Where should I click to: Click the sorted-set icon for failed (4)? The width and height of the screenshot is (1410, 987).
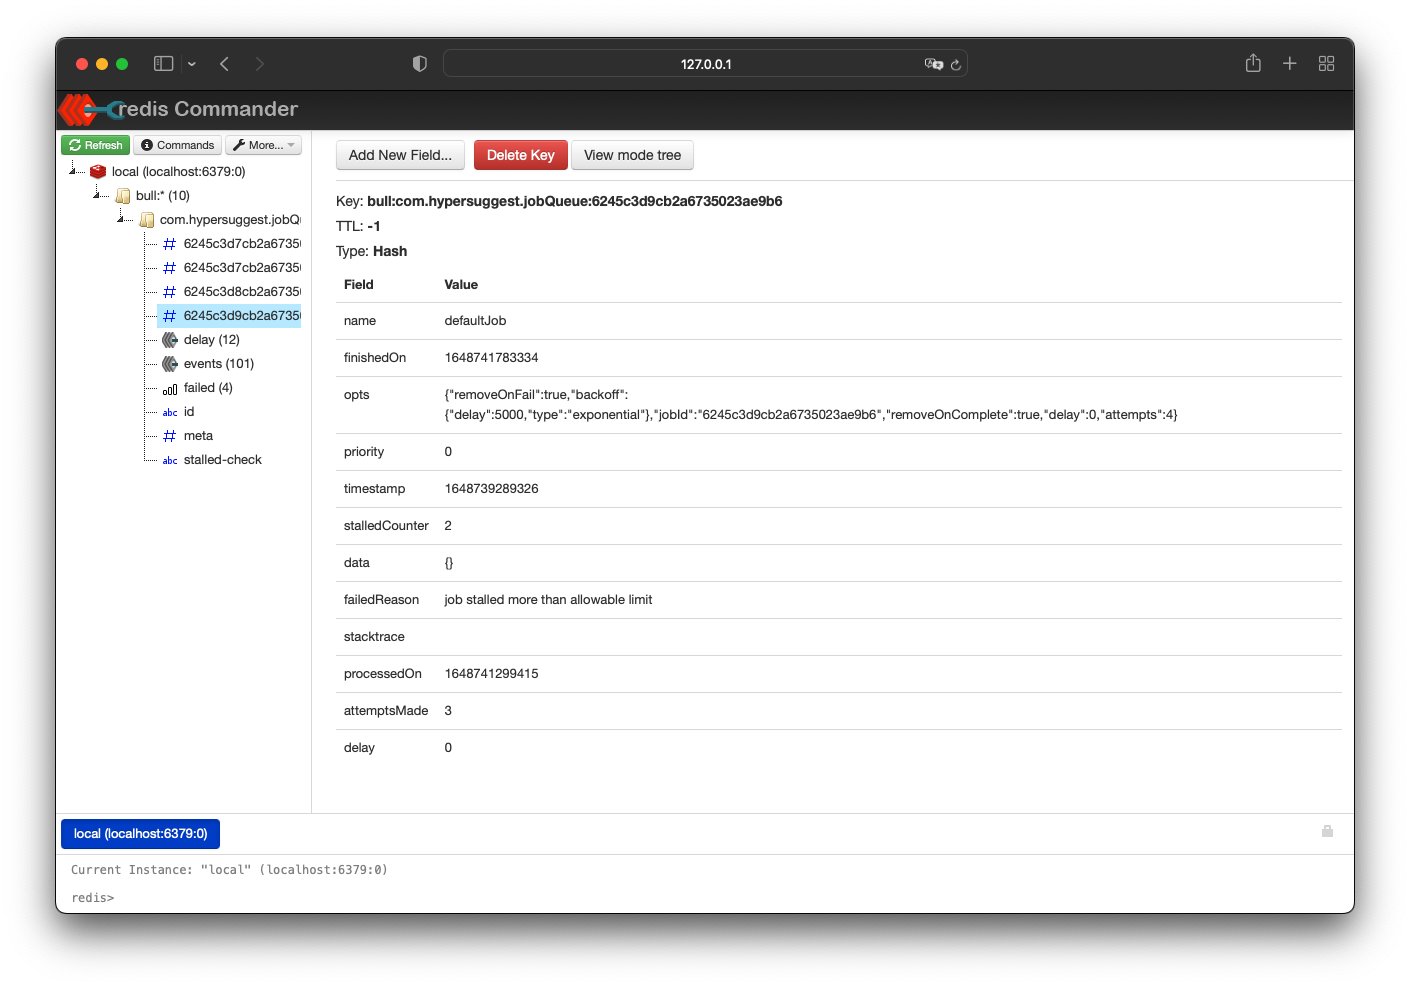(168, 387)
